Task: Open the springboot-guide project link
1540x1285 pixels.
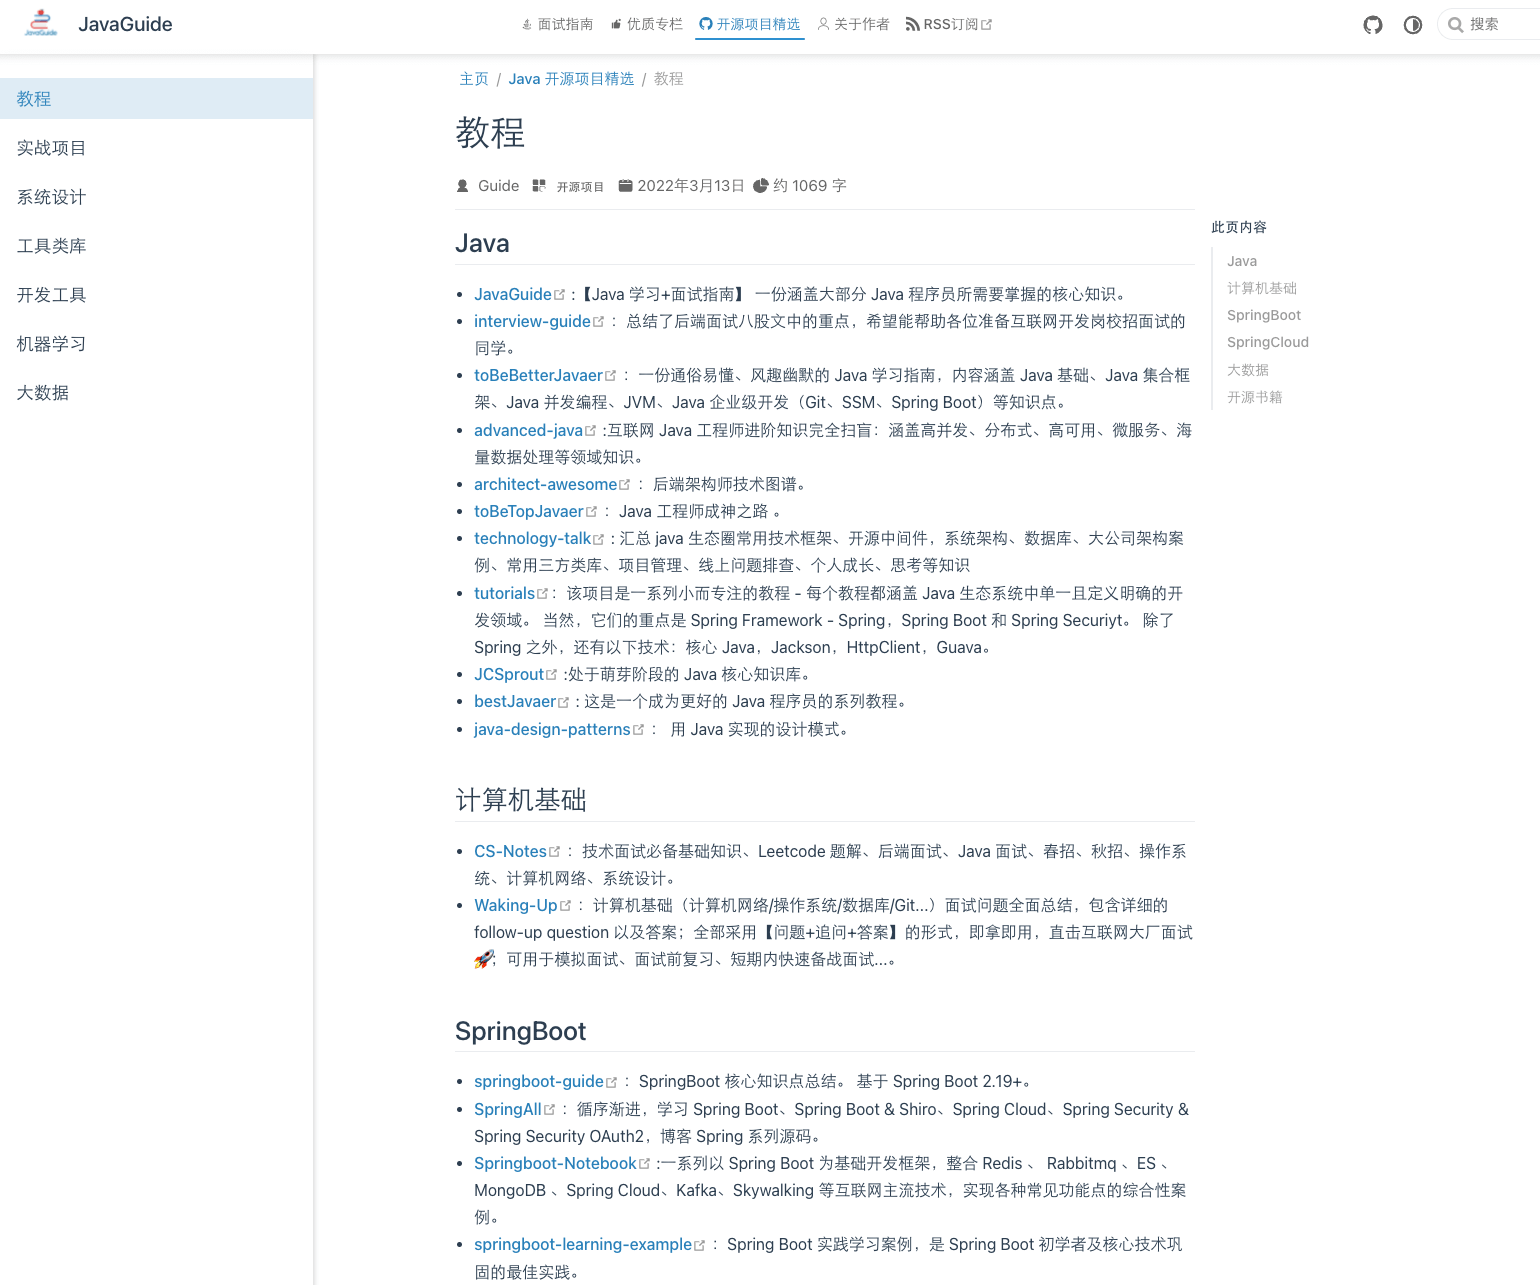Action: [539, 1081]
